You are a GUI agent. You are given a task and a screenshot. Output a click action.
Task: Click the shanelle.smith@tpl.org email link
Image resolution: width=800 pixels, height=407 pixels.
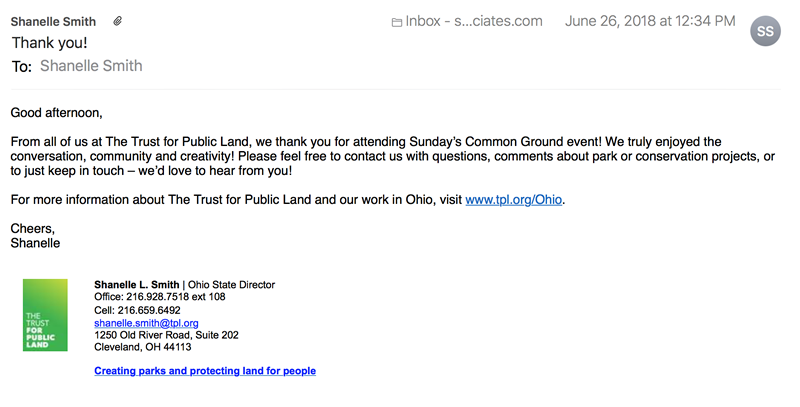click(x=146, y=323)
